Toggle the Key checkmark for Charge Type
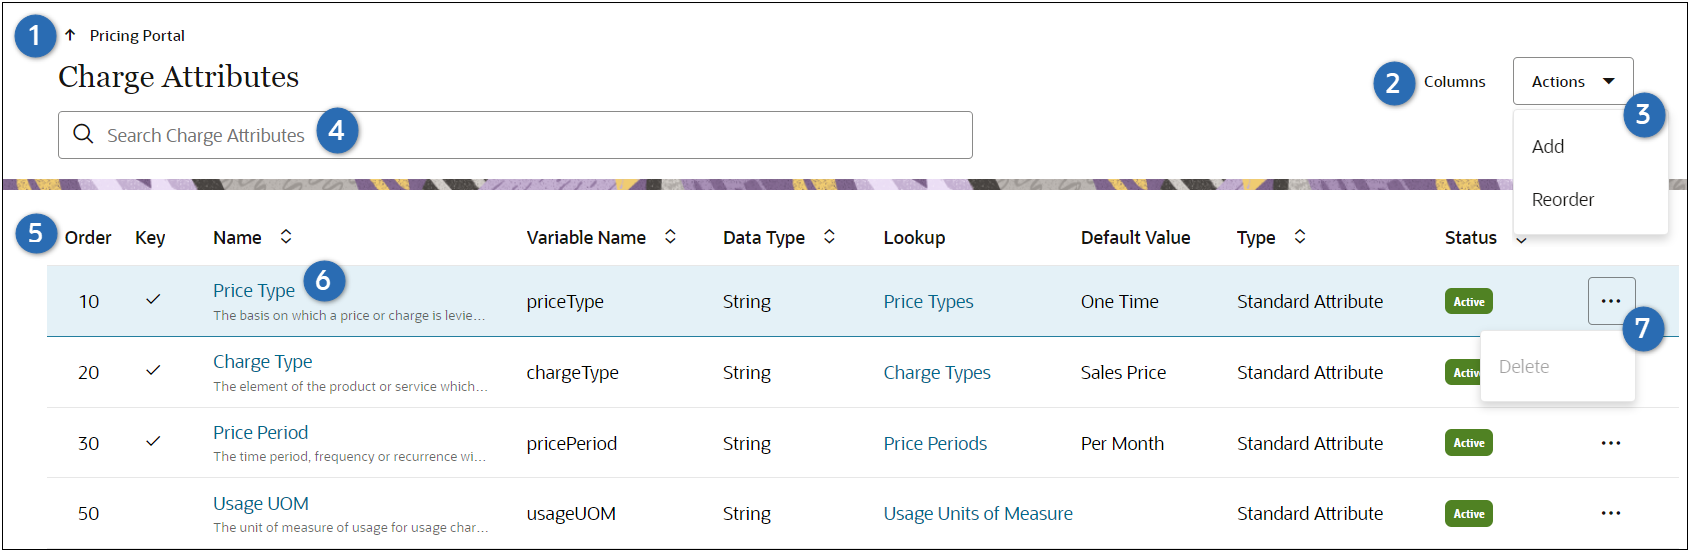This screenshot has height=552, width=1690. click(x=153, y=370)
